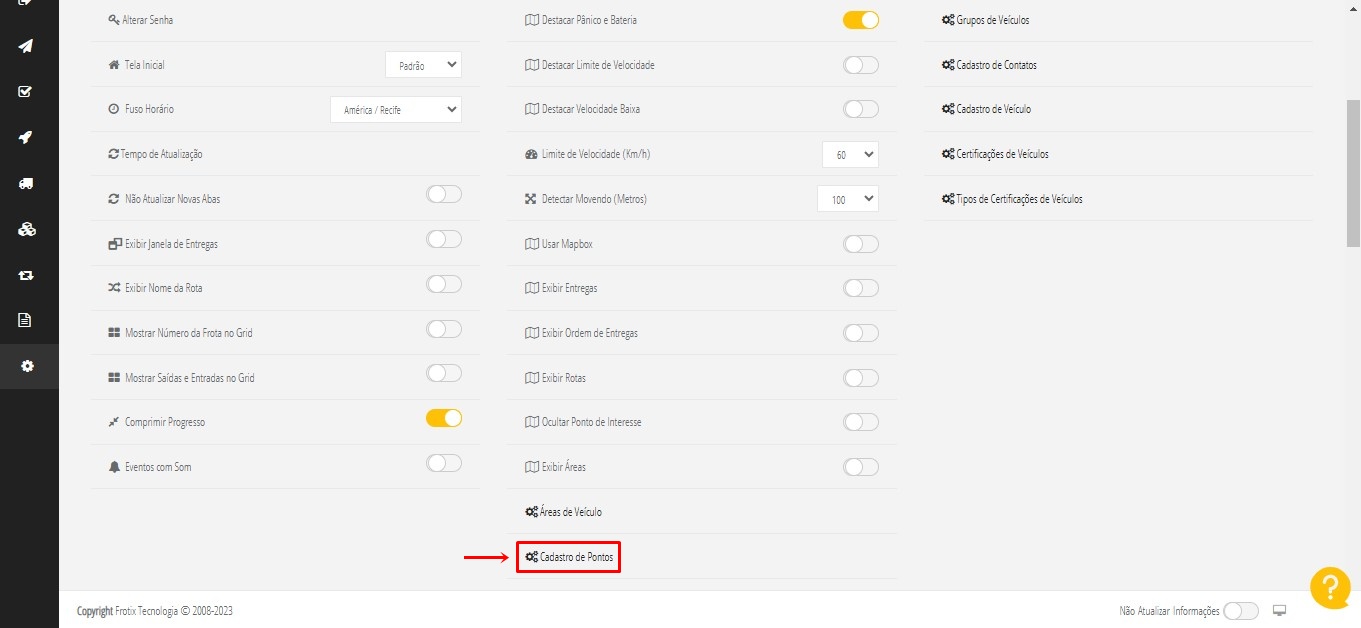Open the Tela Inicial dropdown
1361x628 pixels.
point(423,65)
